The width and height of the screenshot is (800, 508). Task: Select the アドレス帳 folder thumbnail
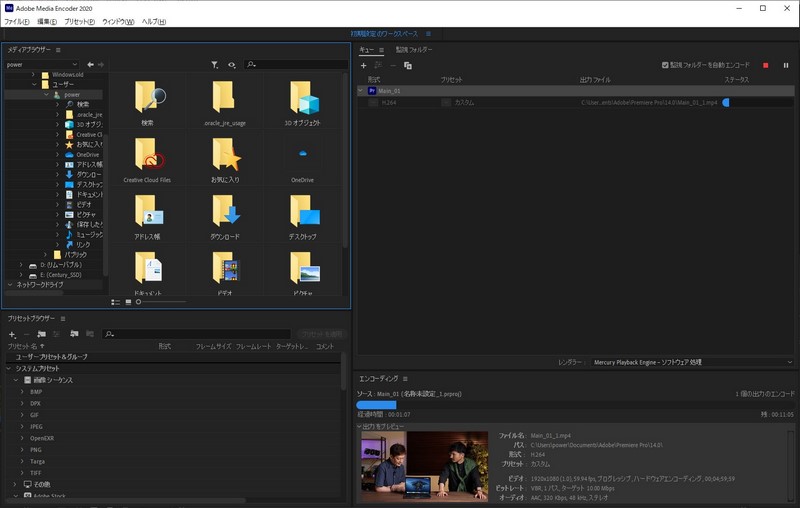[147, 217]
